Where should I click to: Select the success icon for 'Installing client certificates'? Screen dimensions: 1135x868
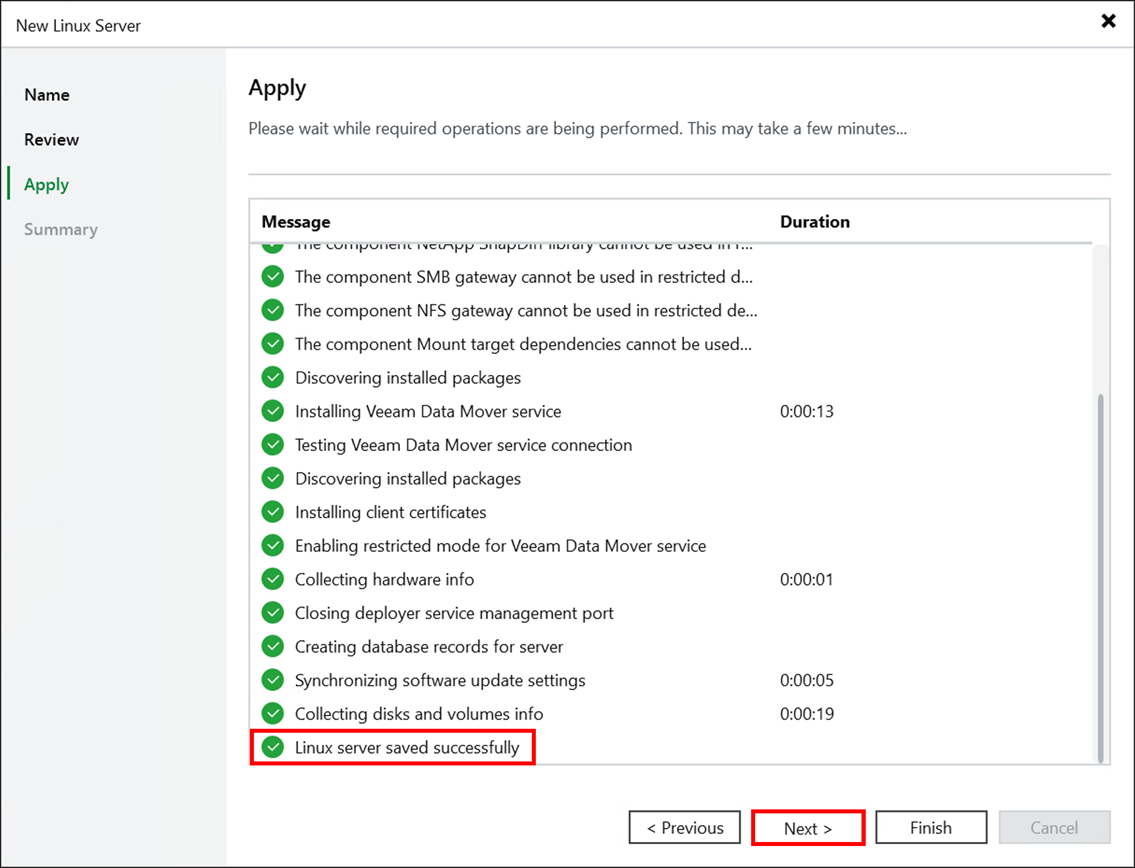tap(272, 512)
